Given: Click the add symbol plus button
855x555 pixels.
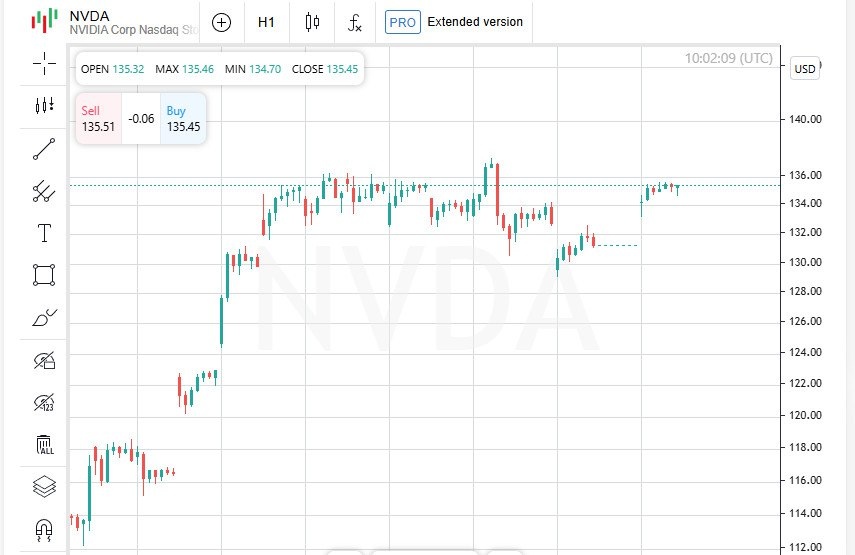Looking at the screenshot, I should [221, 22].
